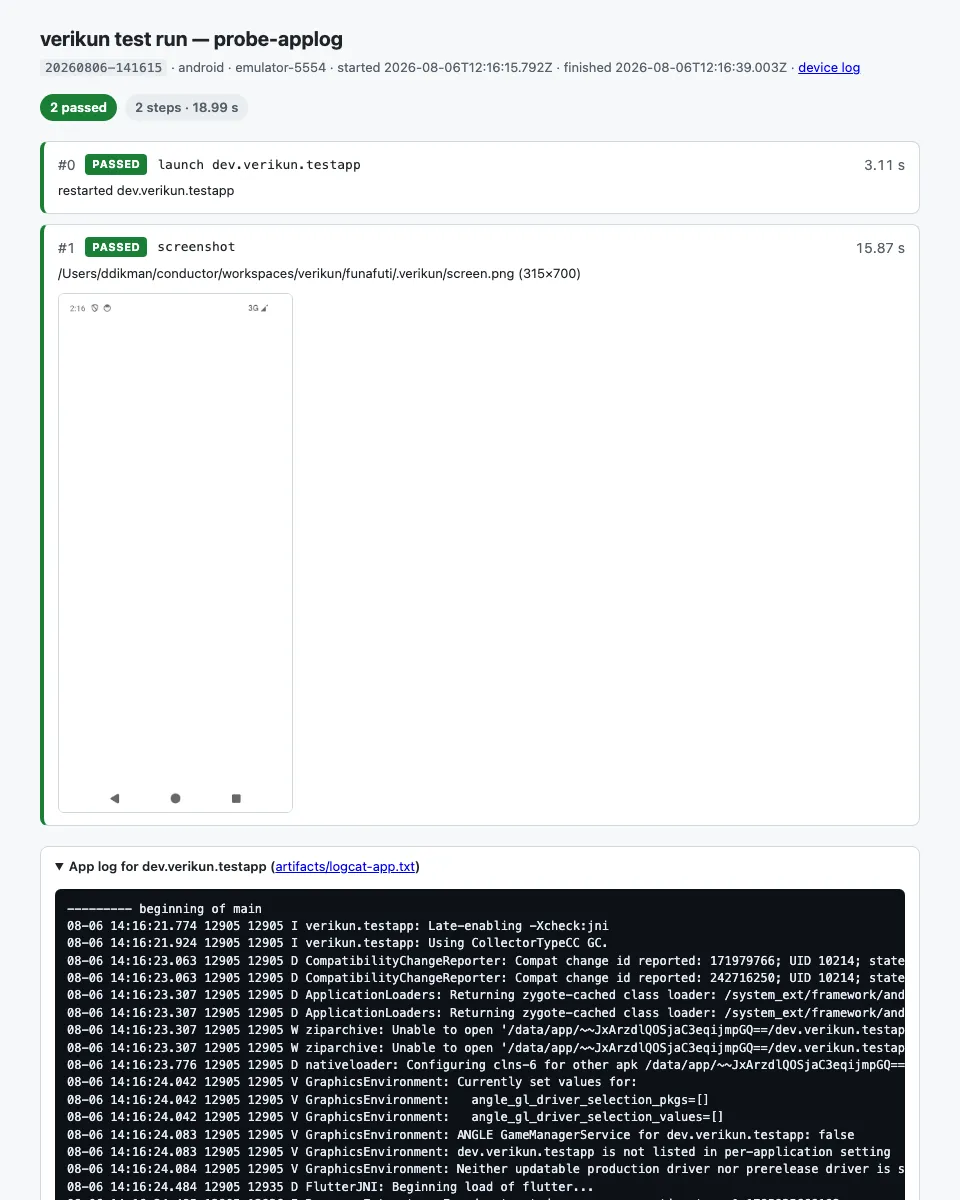960x1200 pixels.
Task: Click the screen.png file path text
Action: pyautogui.click(x=319, y=273)
